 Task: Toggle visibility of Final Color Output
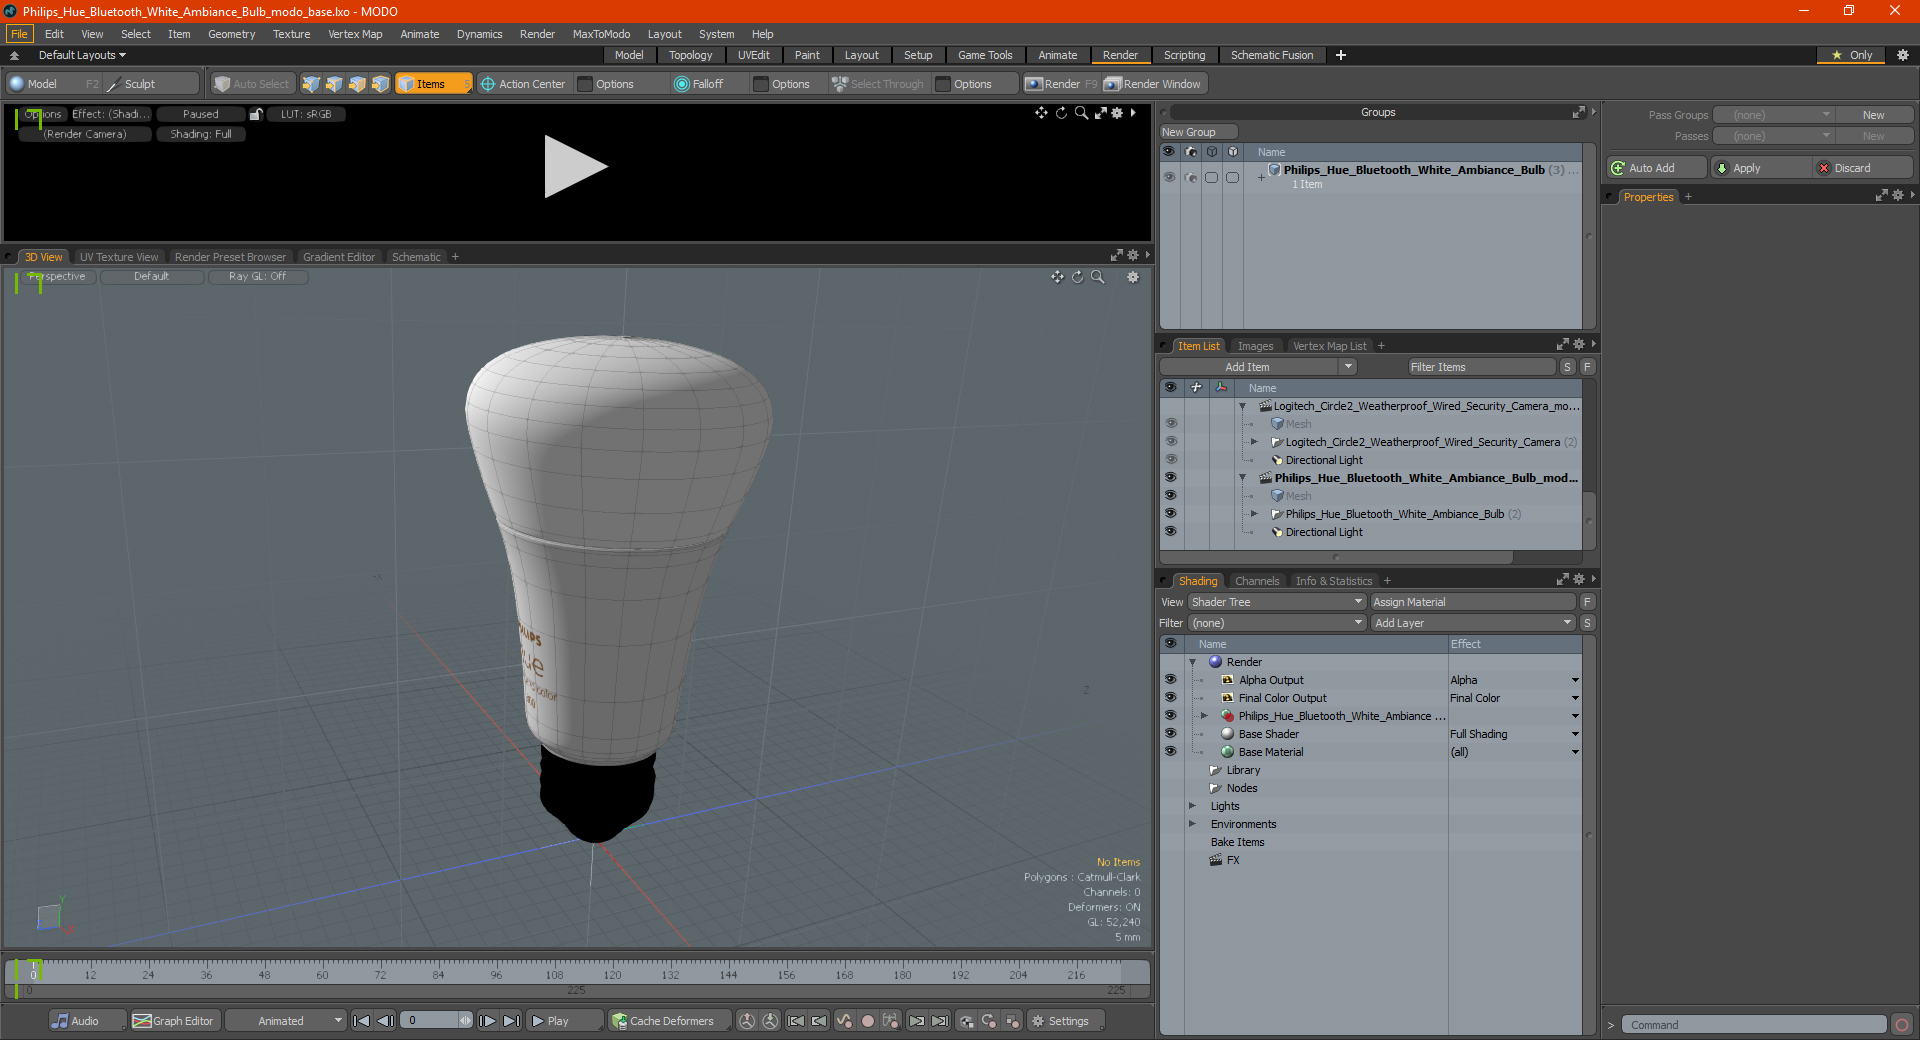click(x=1170, y=698)
